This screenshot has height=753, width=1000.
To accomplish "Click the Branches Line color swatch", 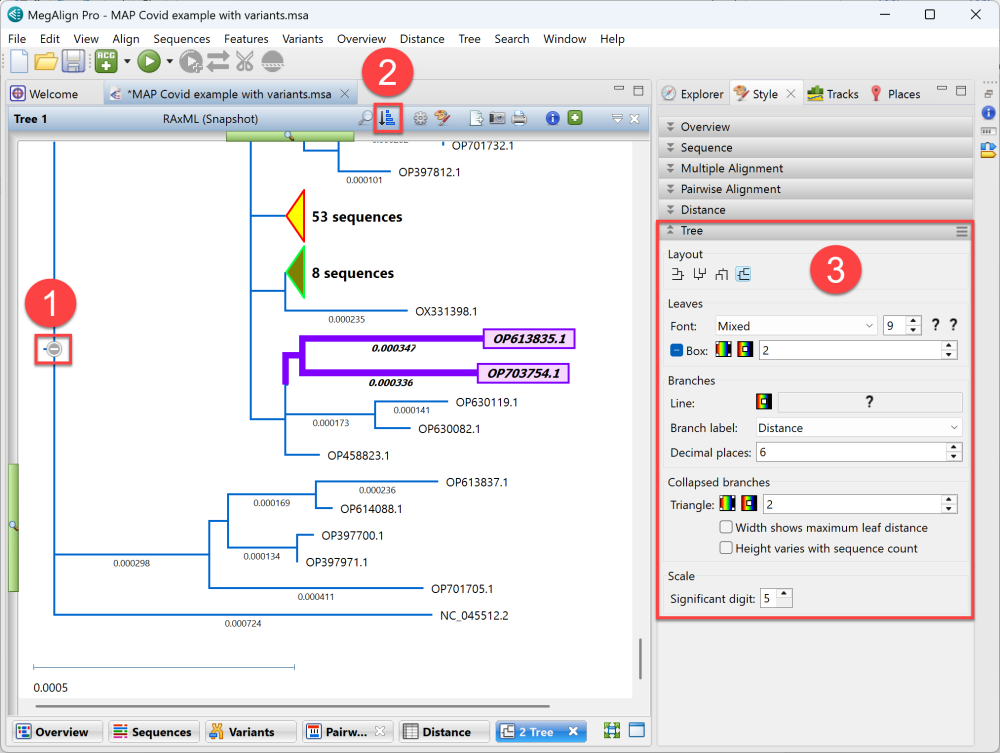I will [x=764, y=401].
